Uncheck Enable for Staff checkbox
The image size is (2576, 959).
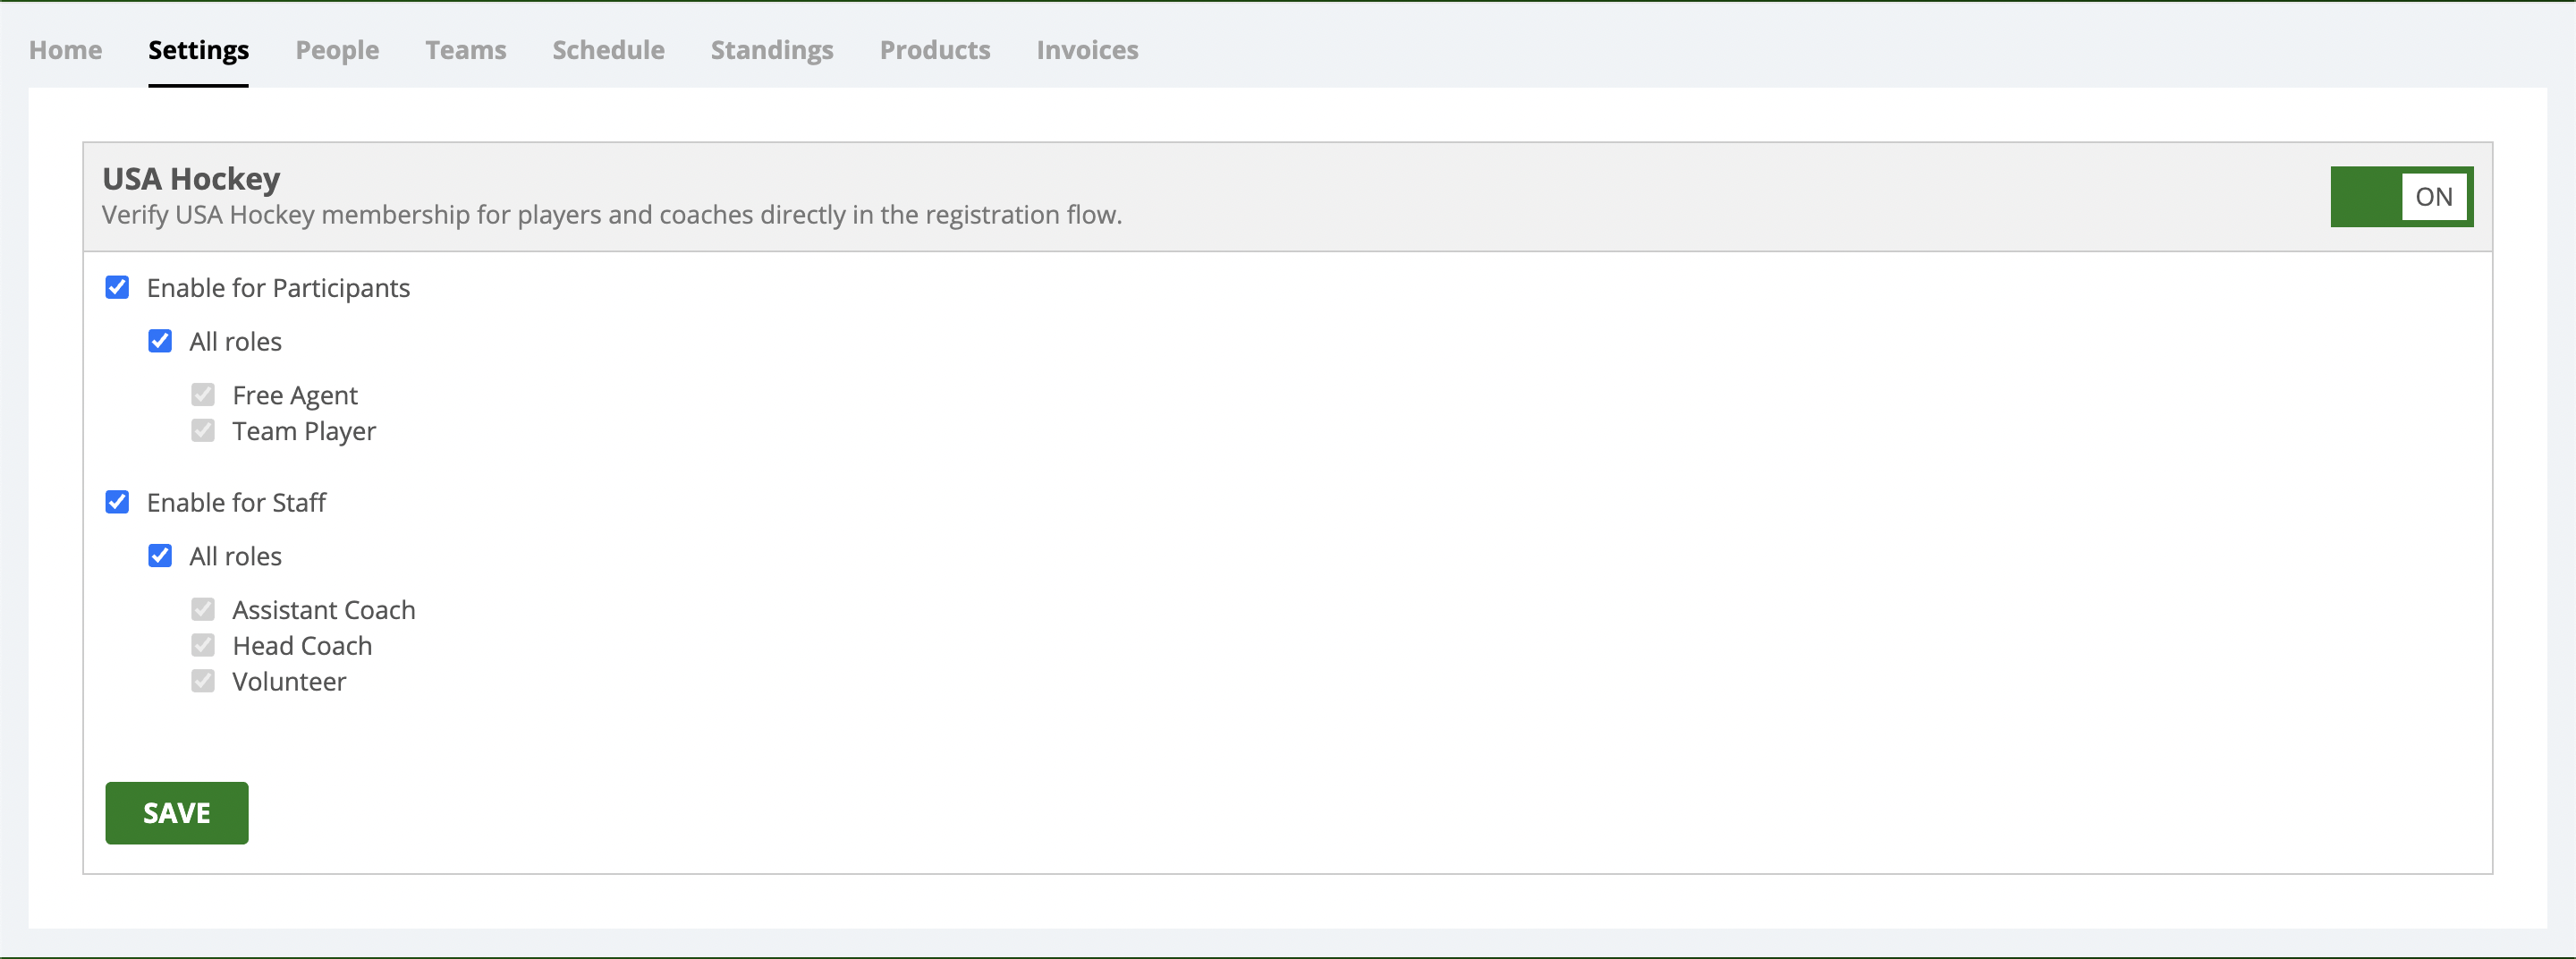117,502
